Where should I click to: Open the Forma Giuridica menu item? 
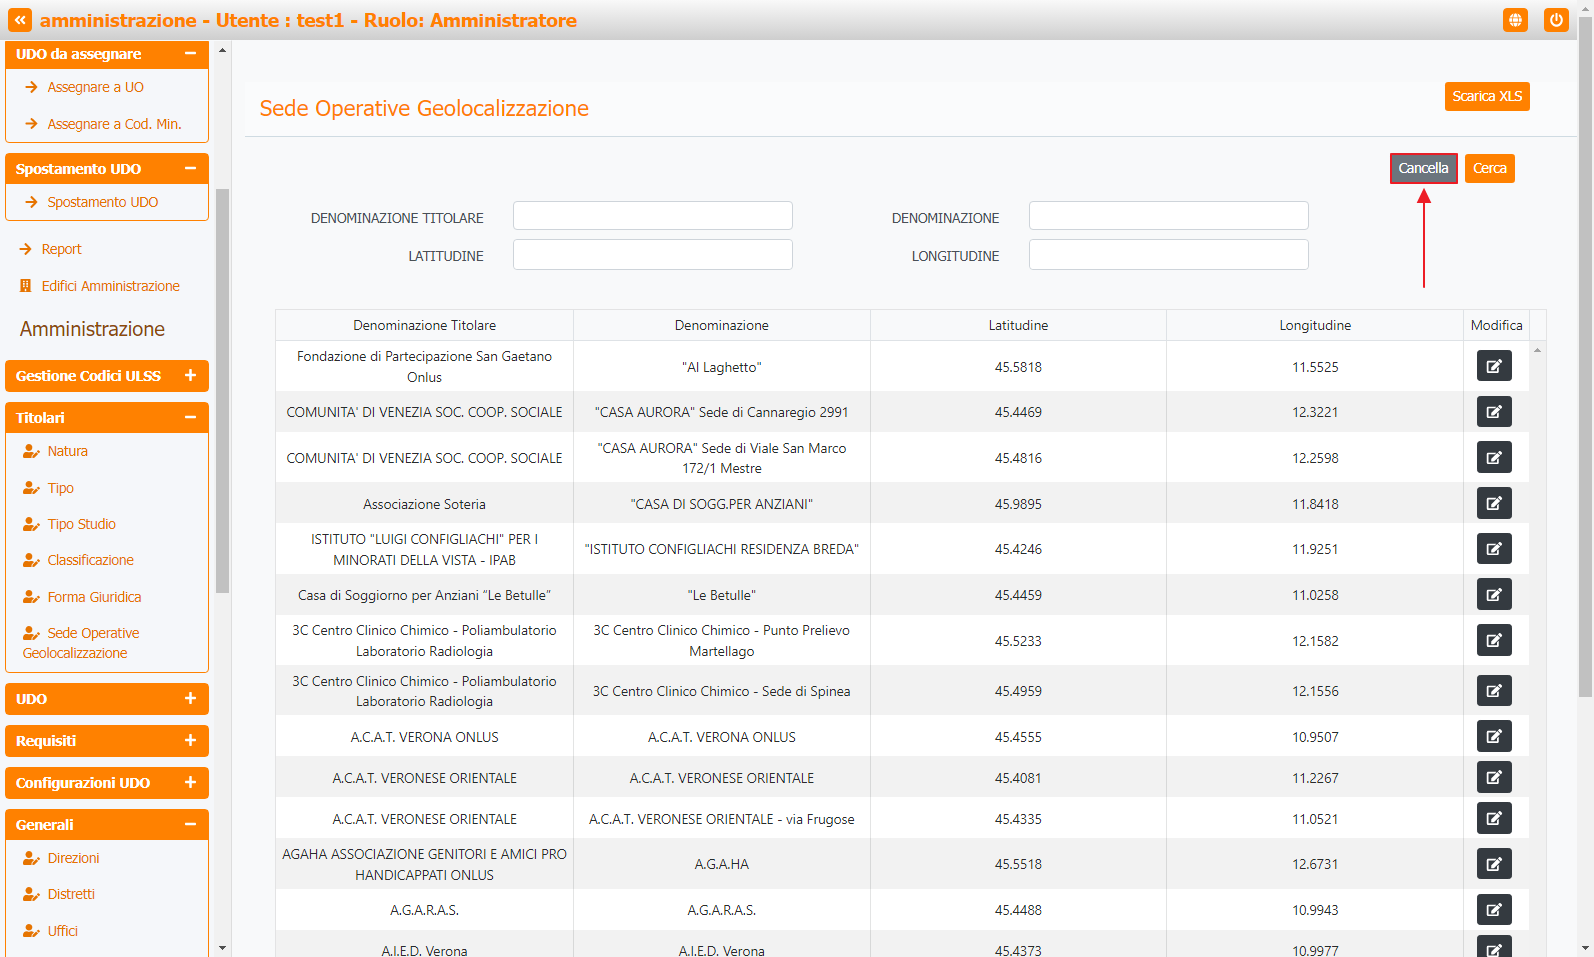coord(94,597)
